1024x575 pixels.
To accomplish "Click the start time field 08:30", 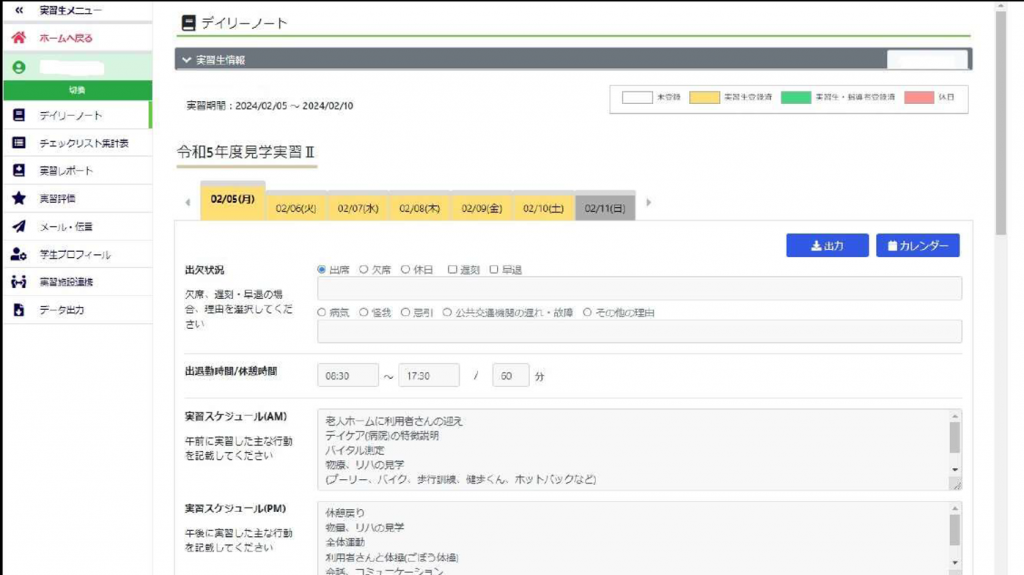I will 347,376.
